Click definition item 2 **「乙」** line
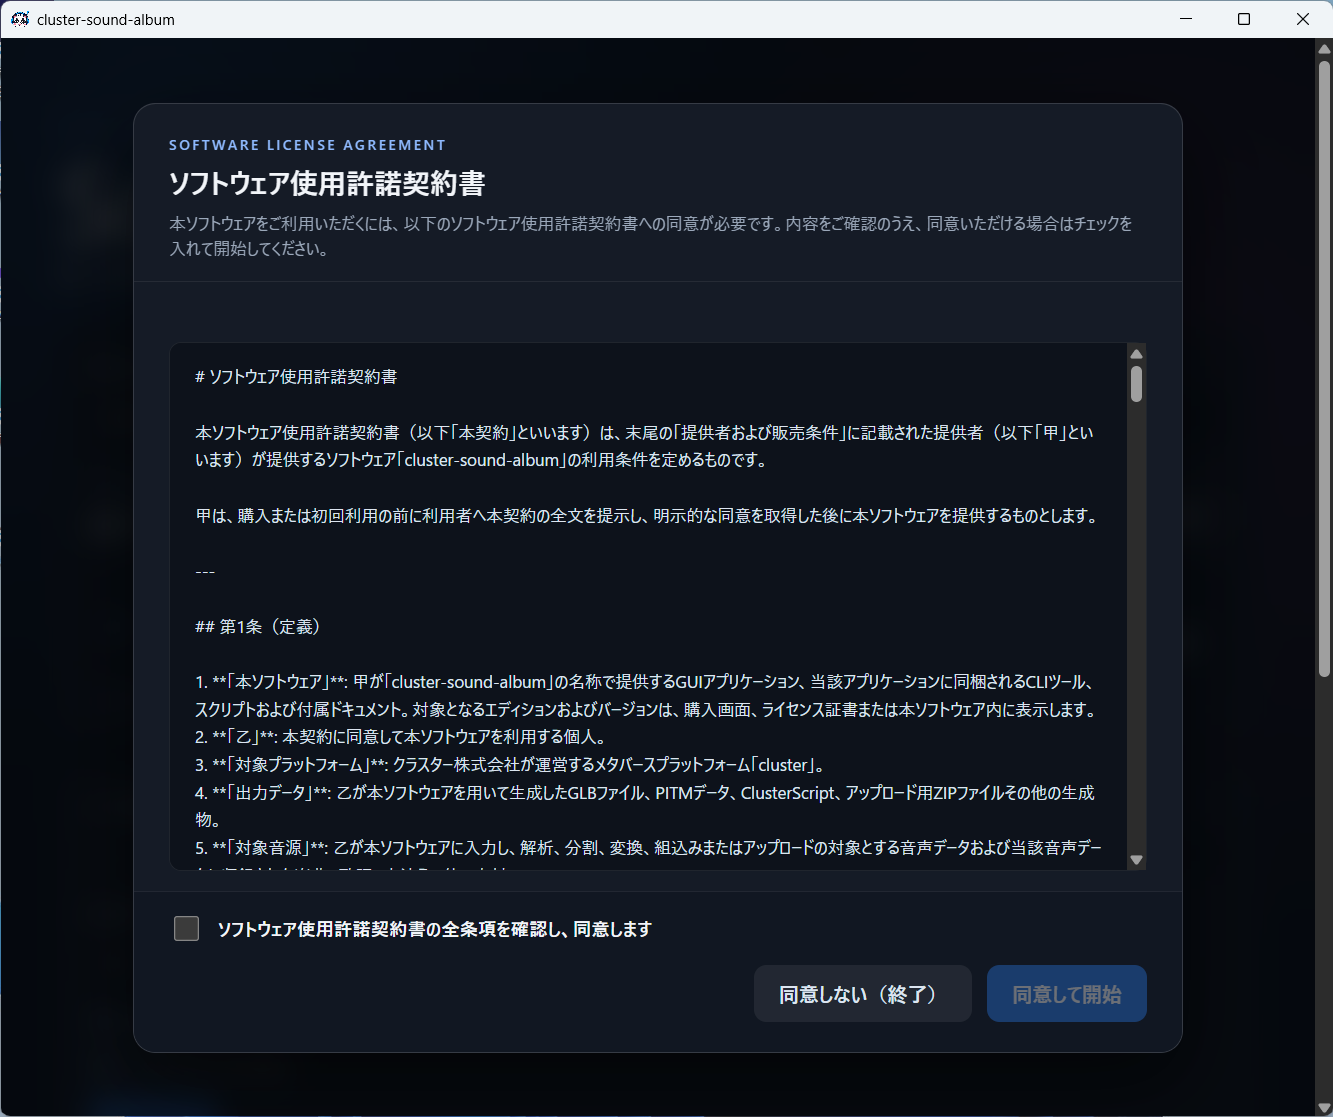 [x=400, y=737]
